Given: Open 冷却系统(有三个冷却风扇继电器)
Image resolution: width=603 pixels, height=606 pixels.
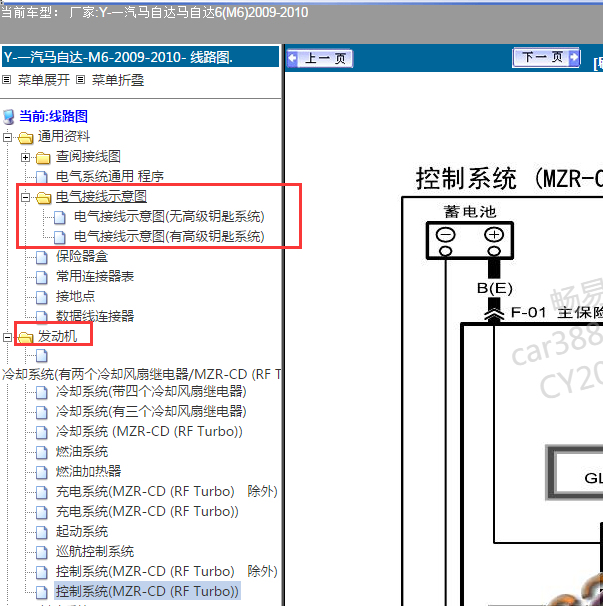Looking at the screenshot, I should tap(151, 411).
